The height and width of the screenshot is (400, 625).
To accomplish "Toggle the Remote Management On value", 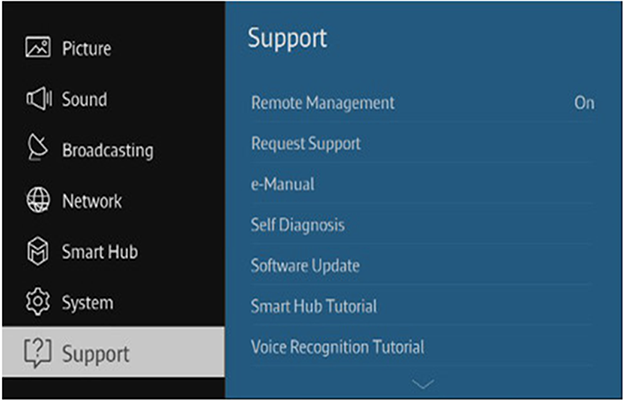I will pos(584,103).
